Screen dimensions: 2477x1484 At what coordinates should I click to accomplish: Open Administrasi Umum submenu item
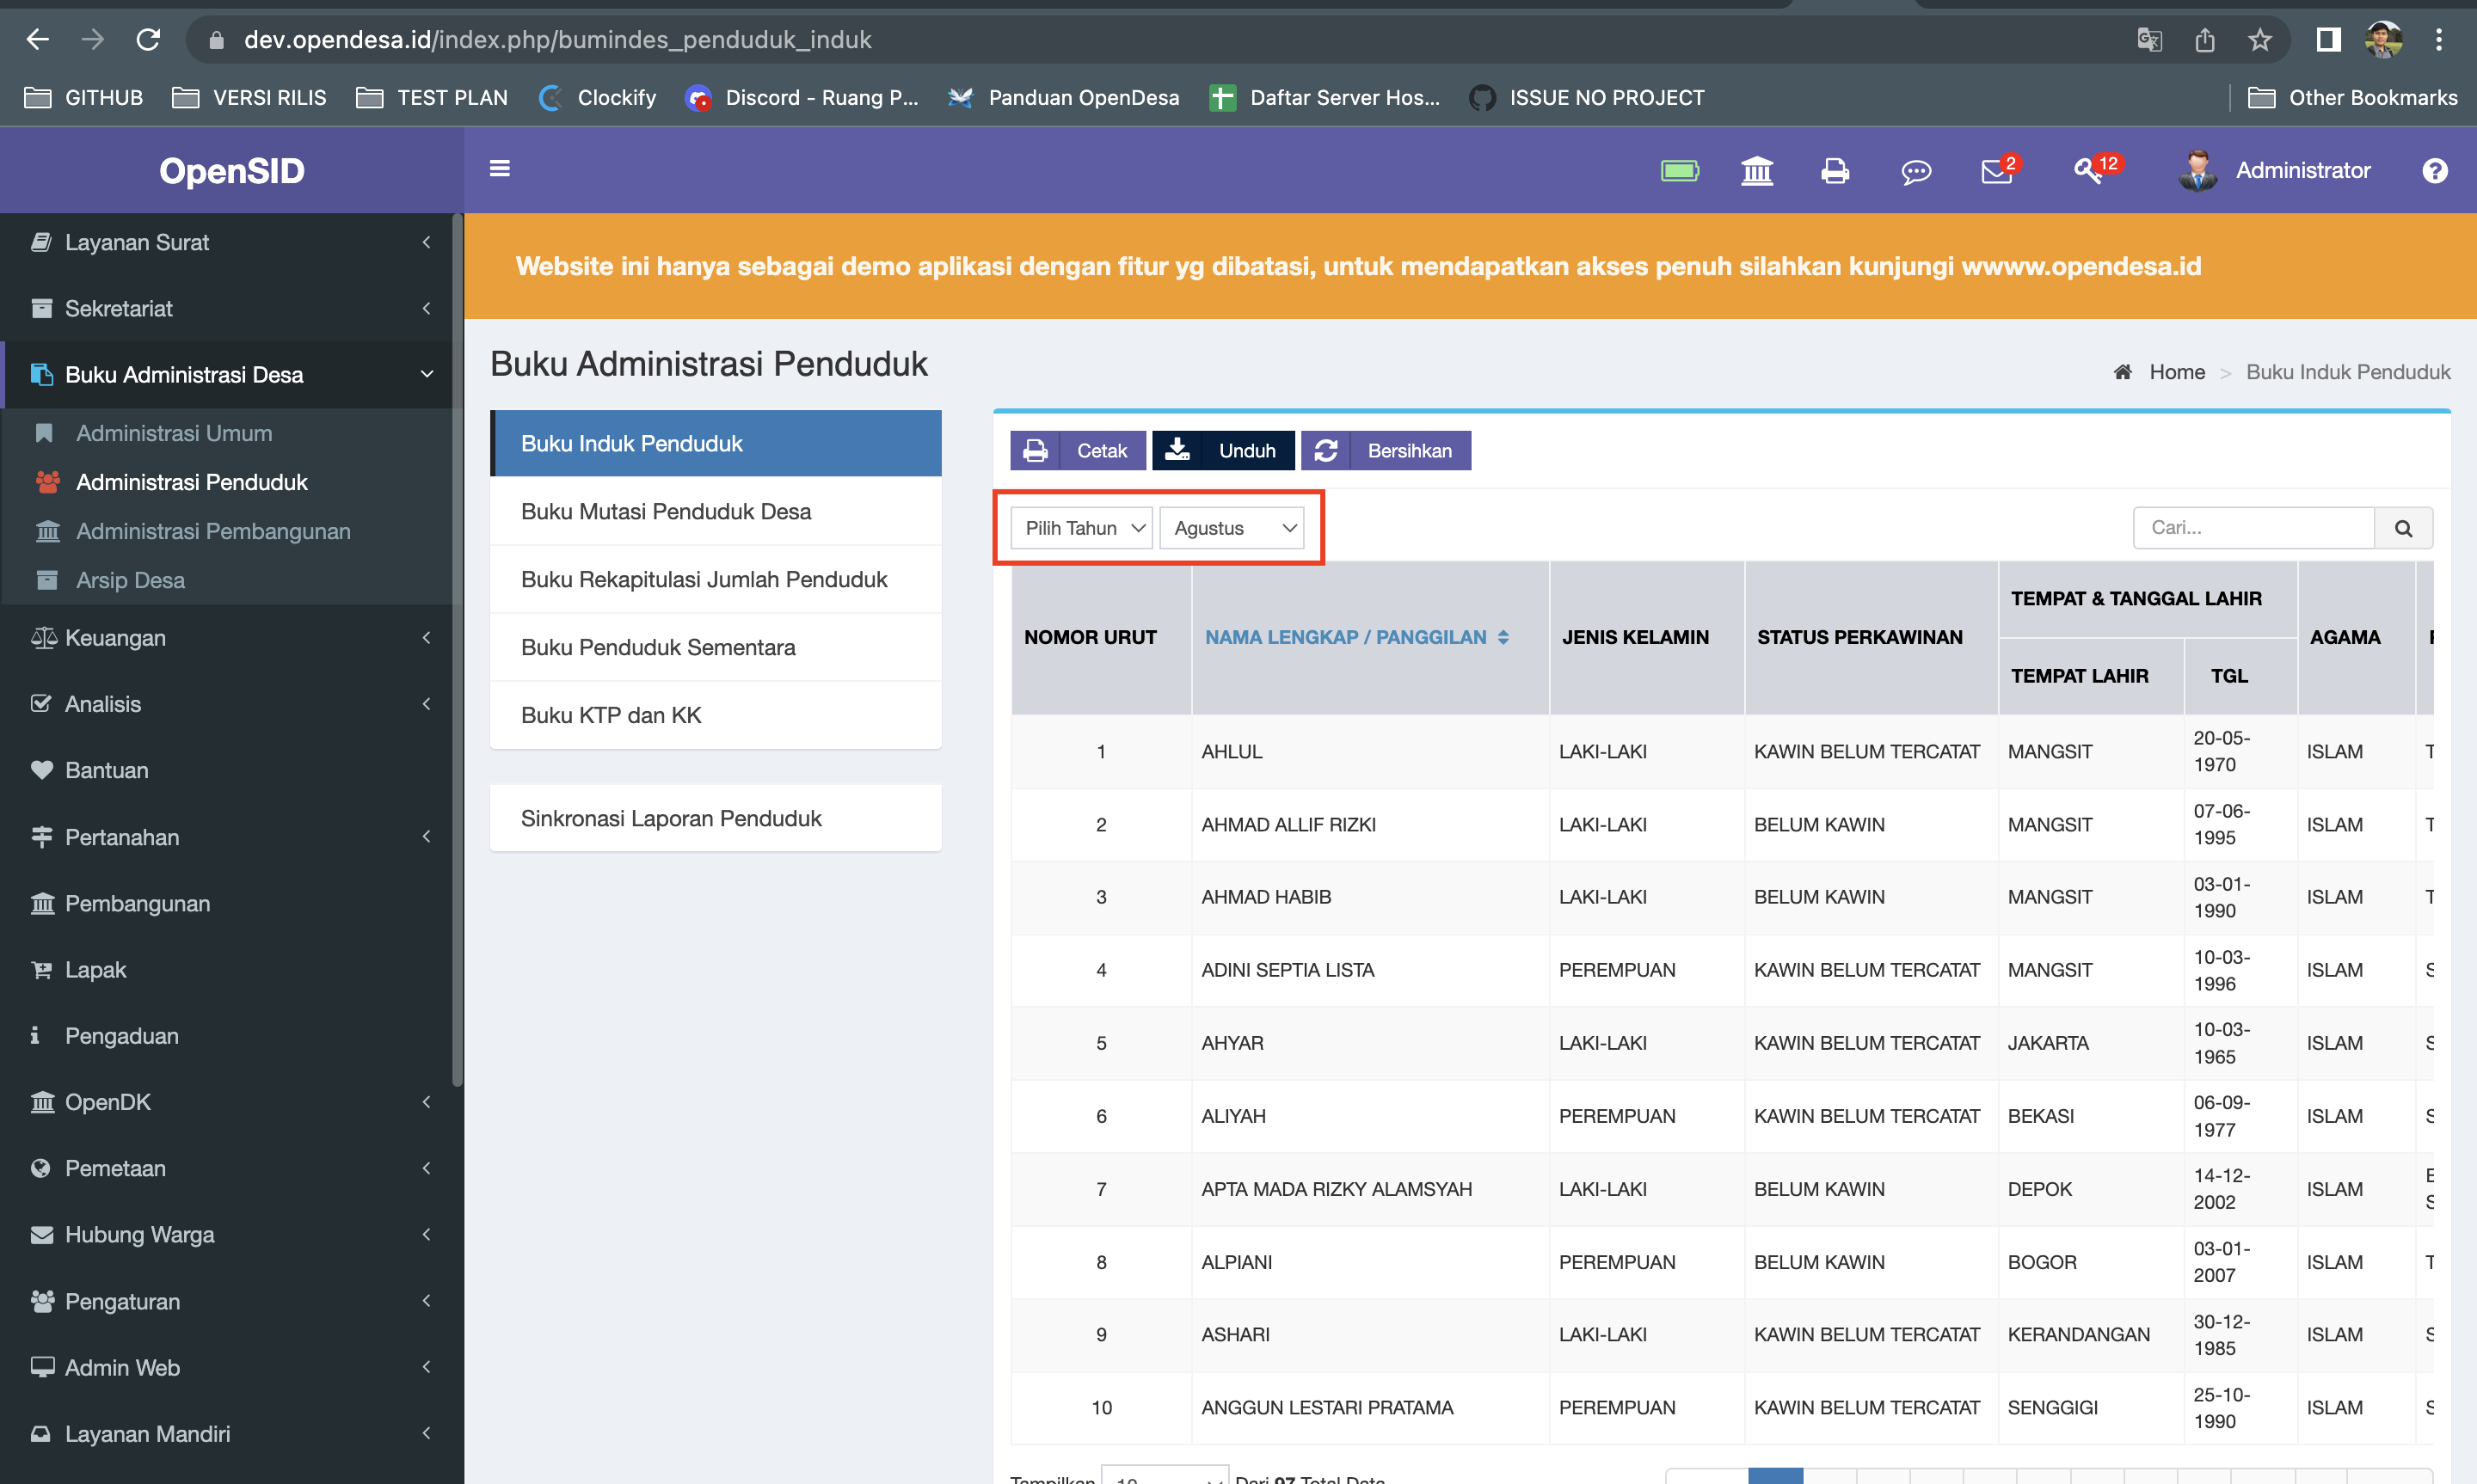click(x=174, y=433)
